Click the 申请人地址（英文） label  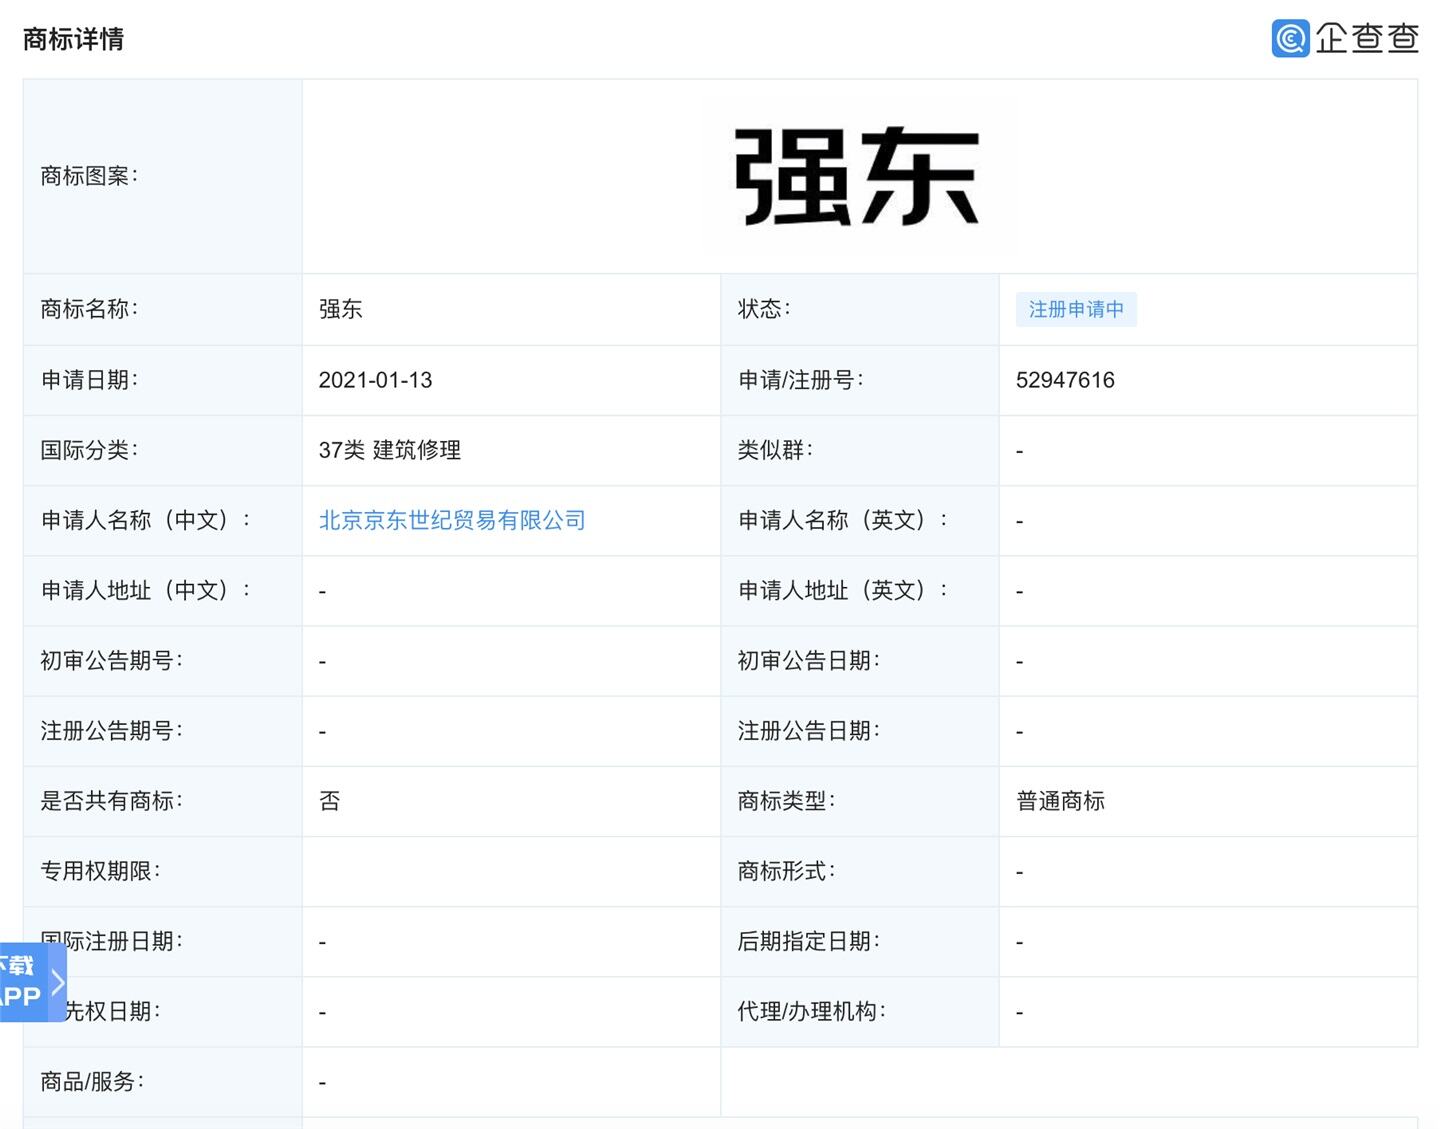click(843, 590)
